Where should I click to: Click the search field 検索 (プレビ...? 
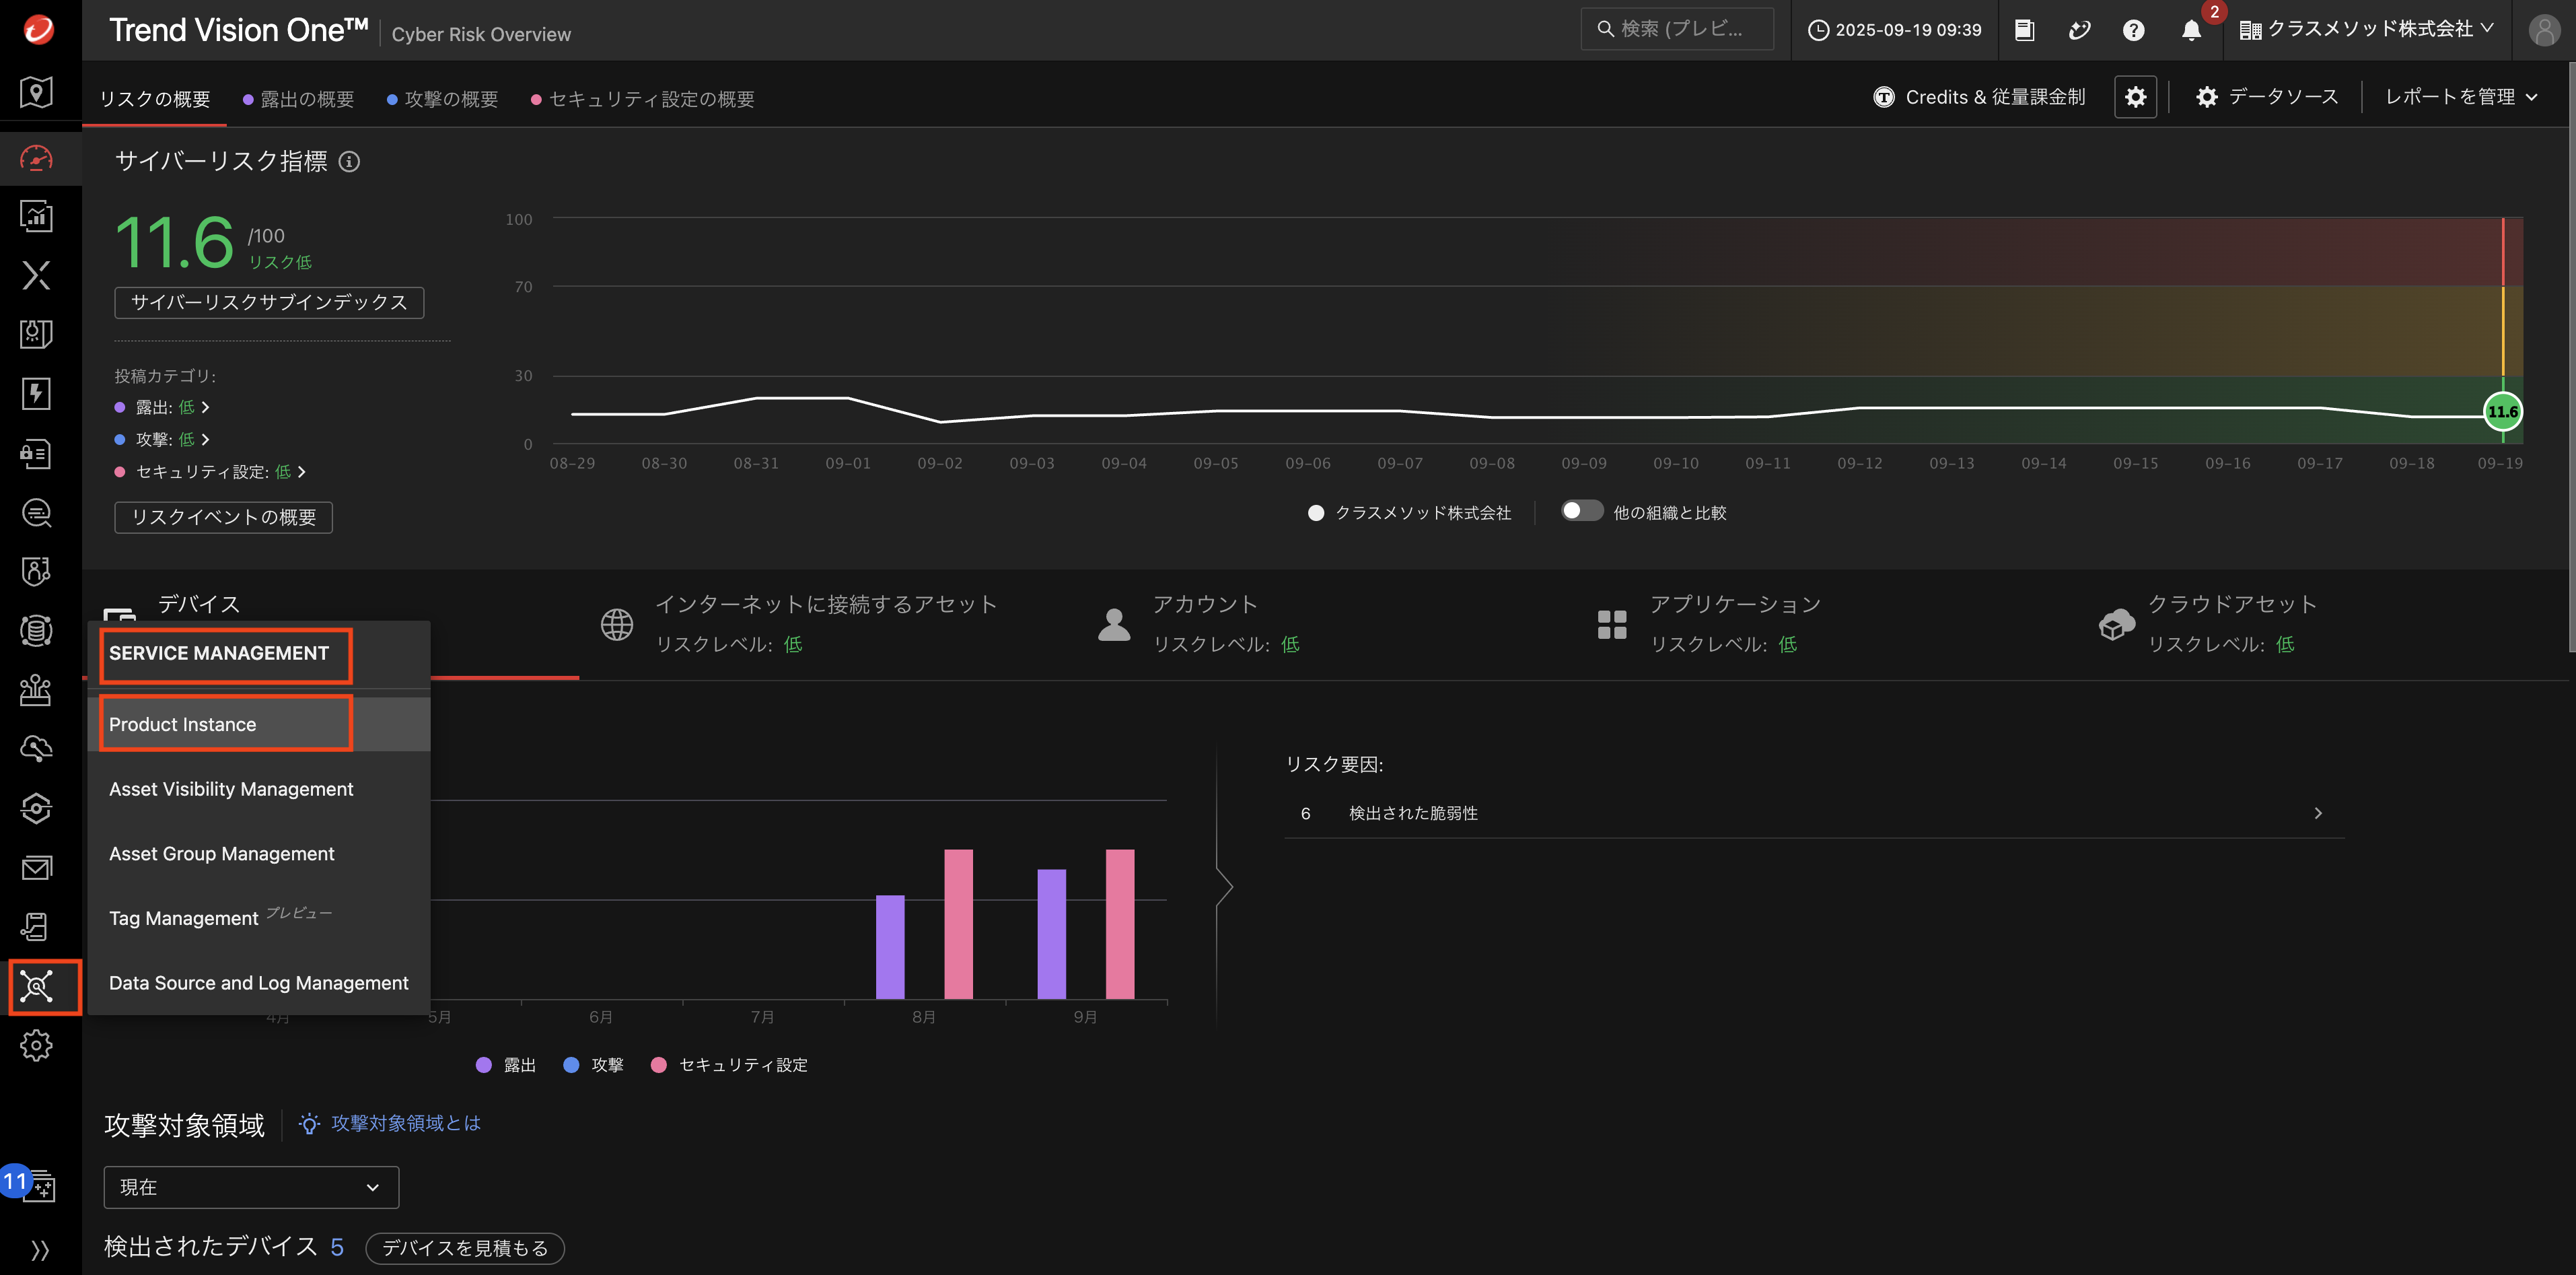coord(1677,29)
